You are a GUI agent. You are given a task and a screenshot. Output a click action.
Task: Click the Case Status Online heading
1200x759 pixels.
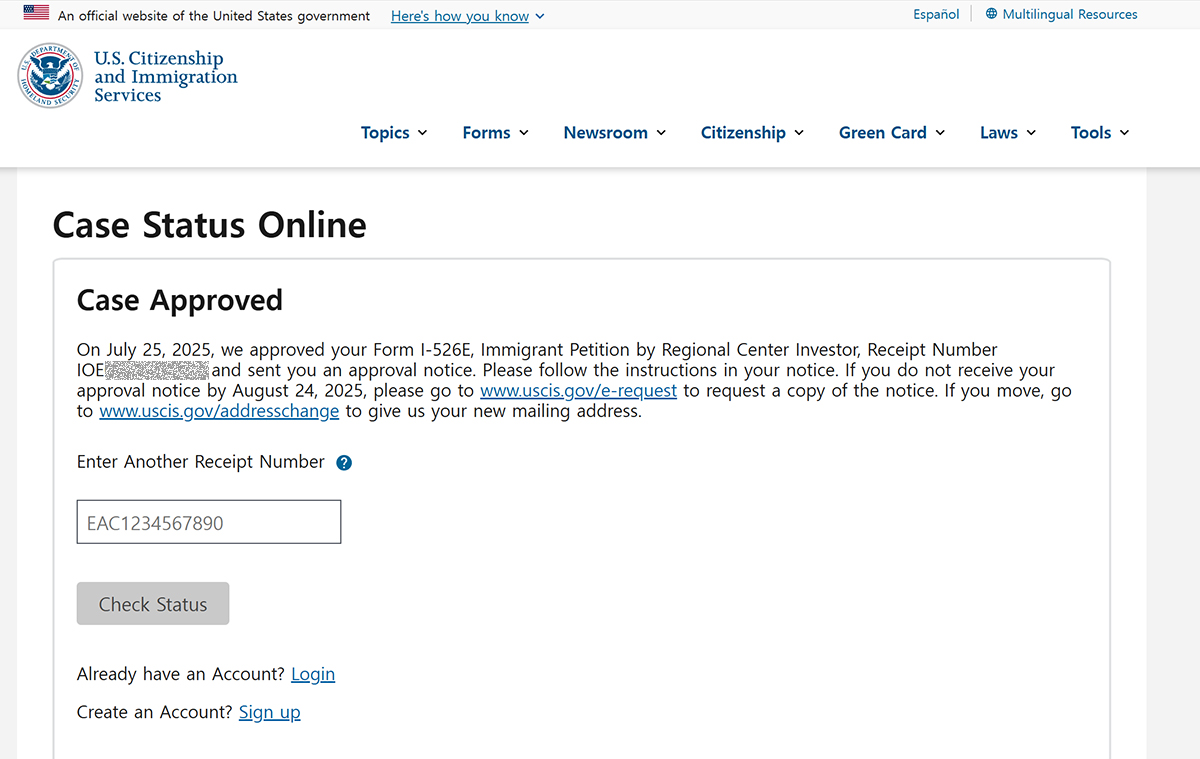click(x=210, y=225)
